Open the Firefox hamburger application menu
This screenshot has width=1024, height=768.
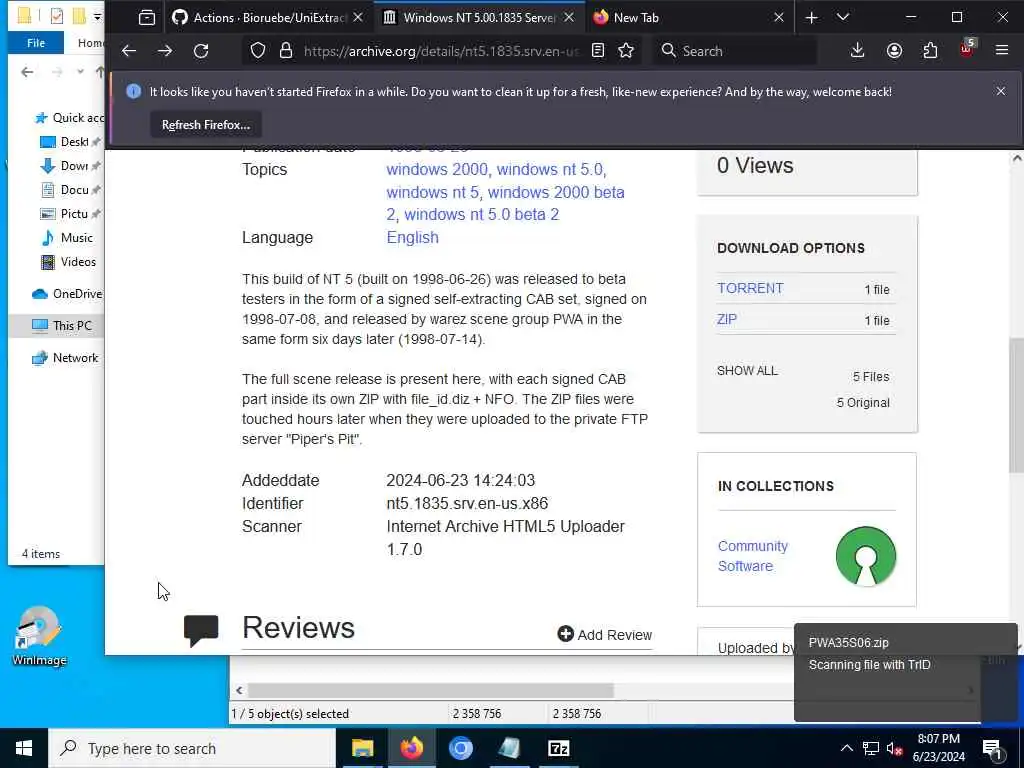pos(1002,50)
